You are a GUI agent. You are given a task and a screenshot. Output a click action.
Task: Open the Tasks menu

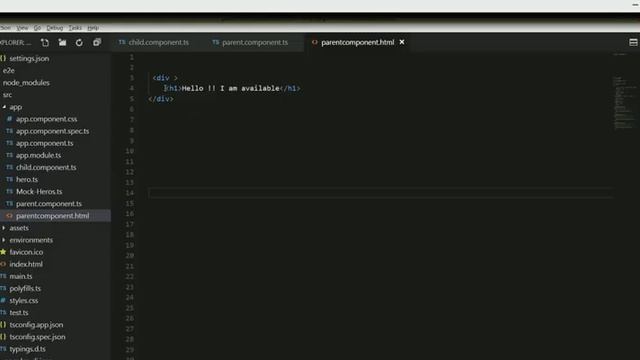pos(75,28)
